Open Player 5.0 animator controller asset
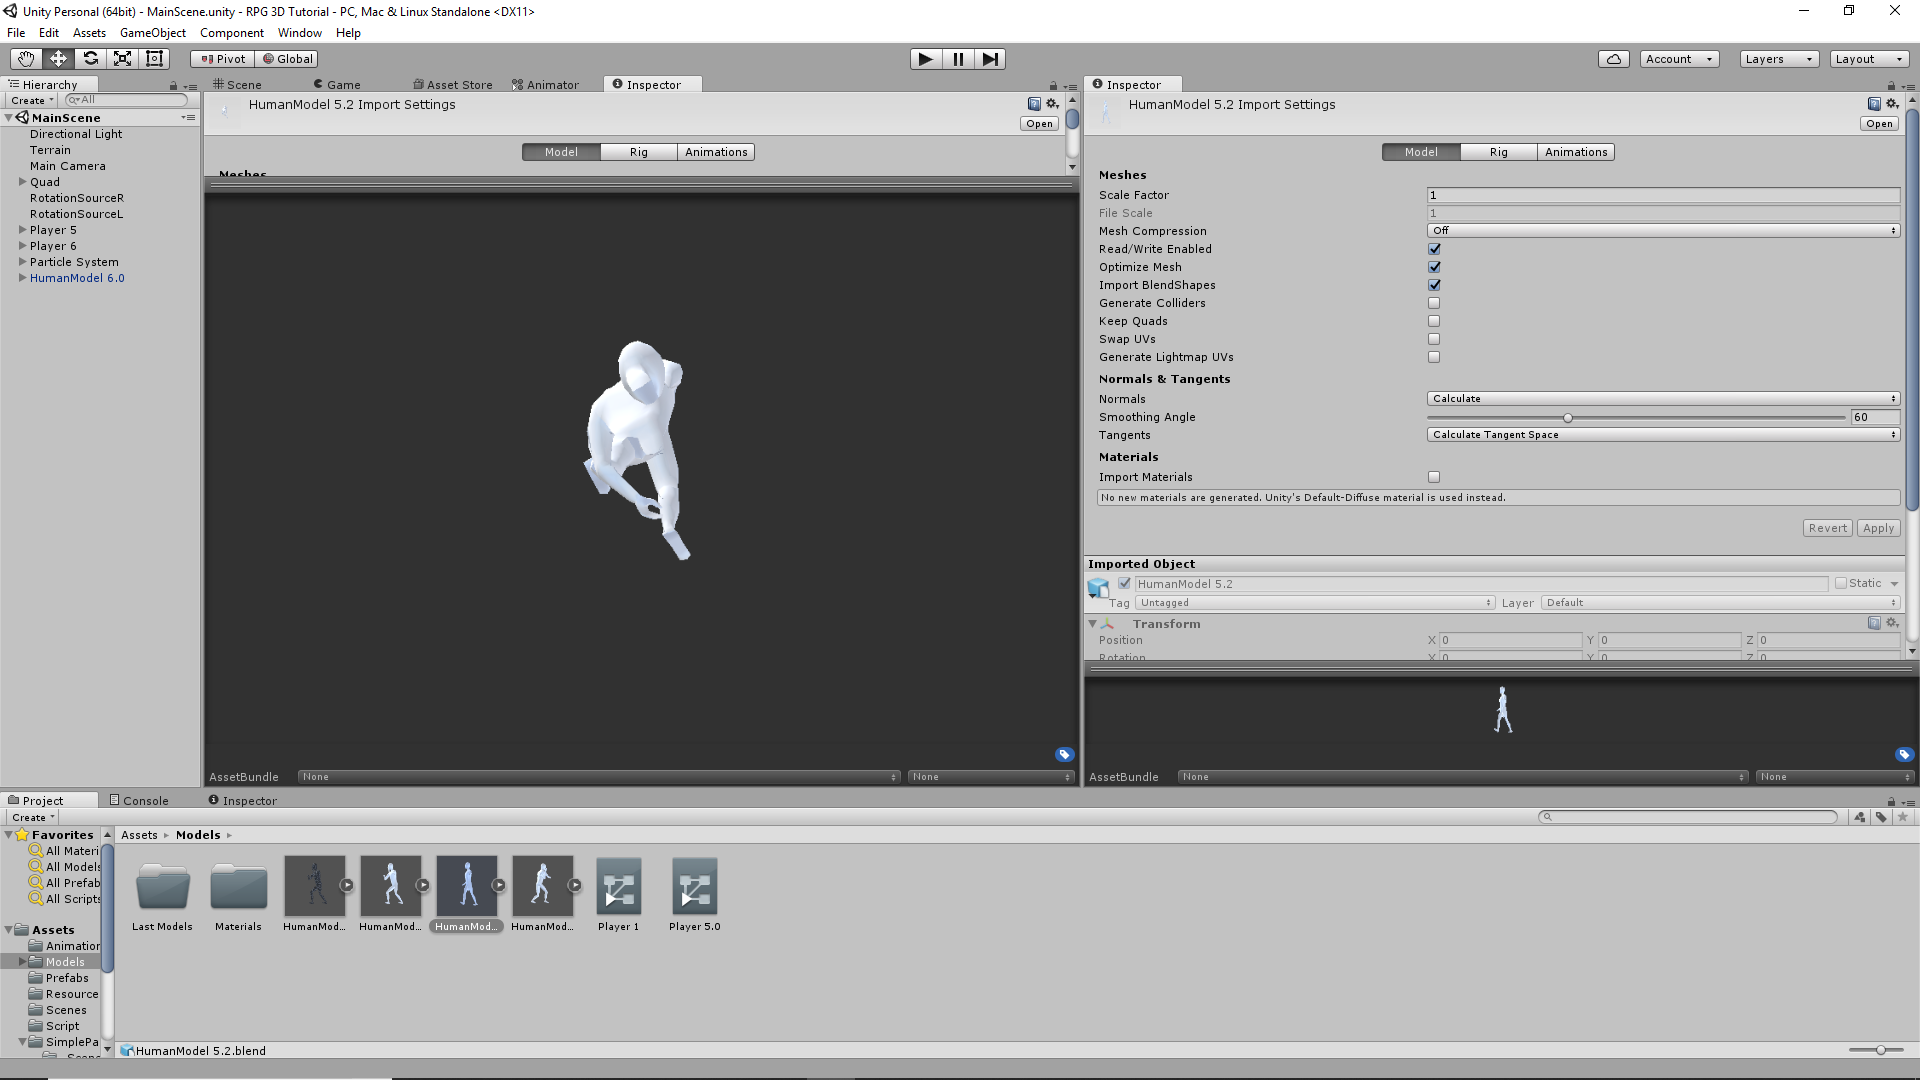 (x=694, y=888)
